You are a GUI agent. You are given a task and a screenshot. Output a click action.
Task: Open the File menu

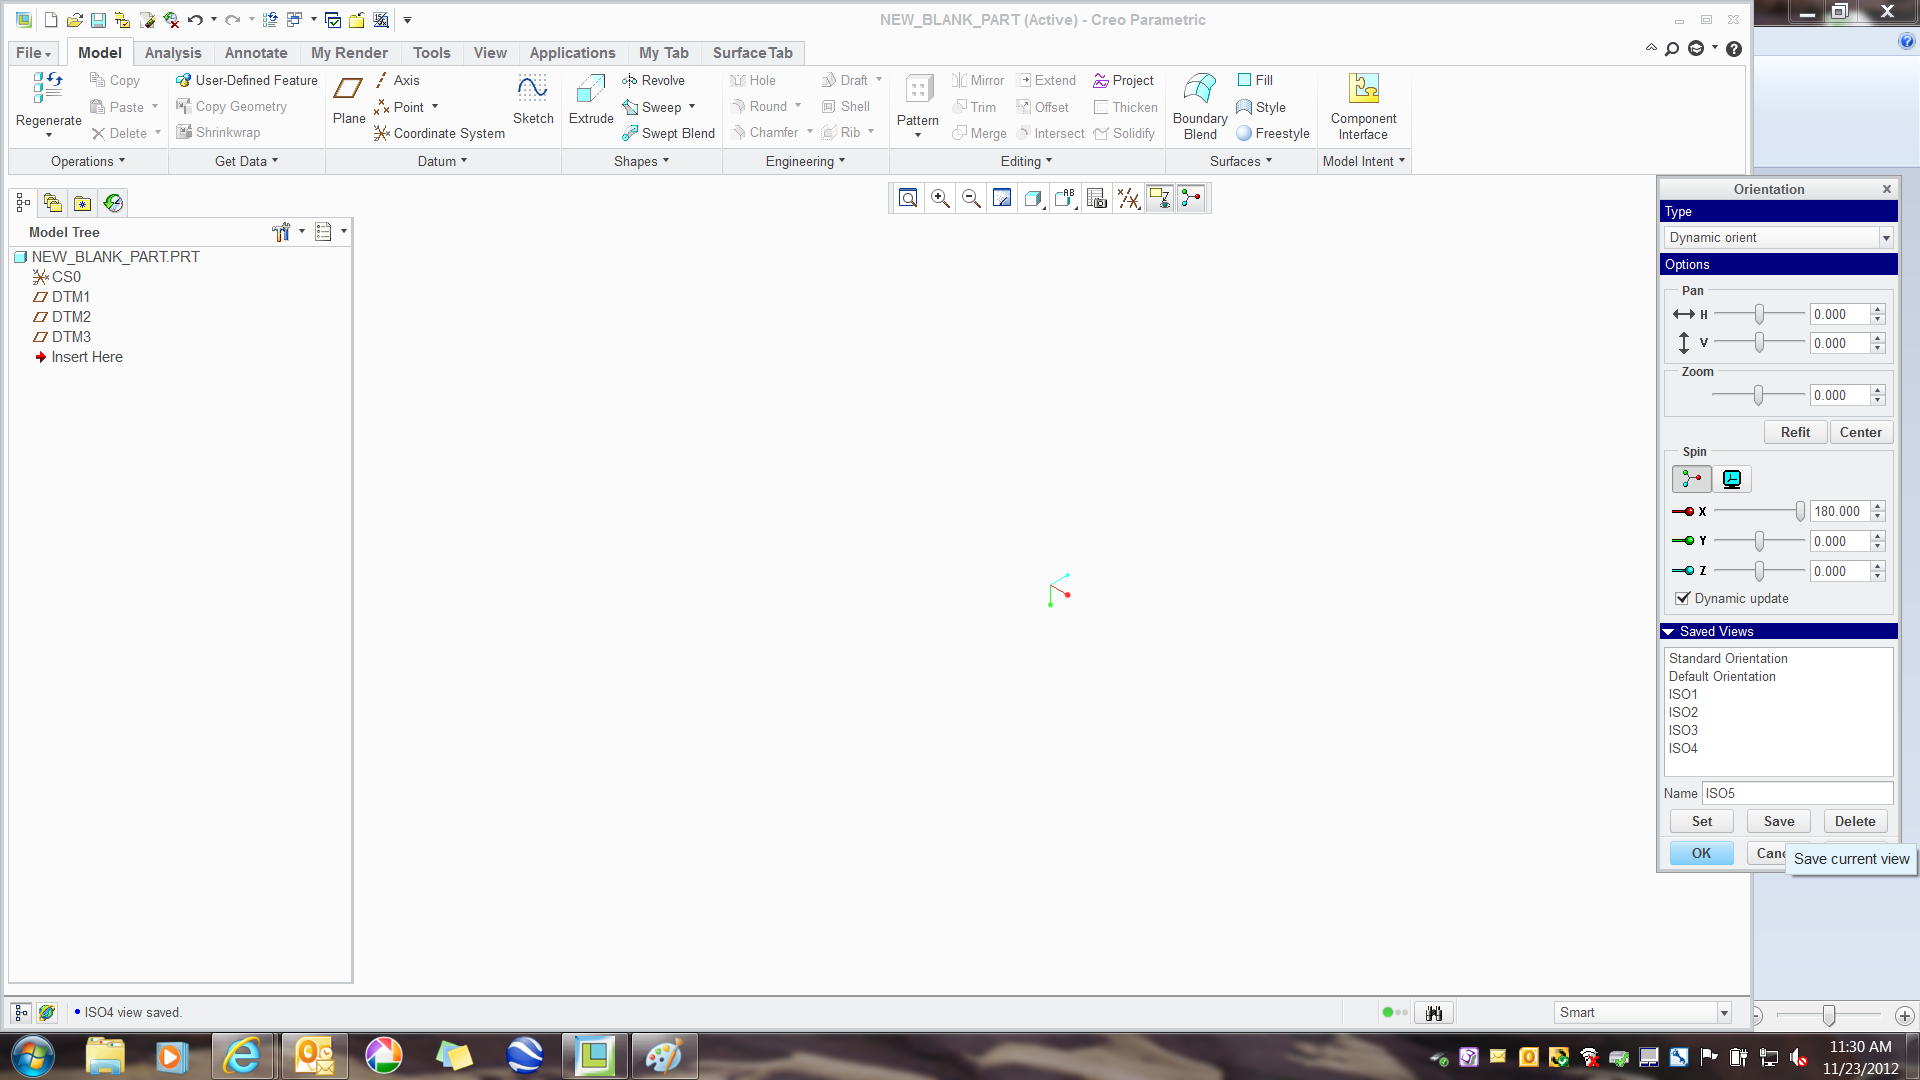[33, 53]
